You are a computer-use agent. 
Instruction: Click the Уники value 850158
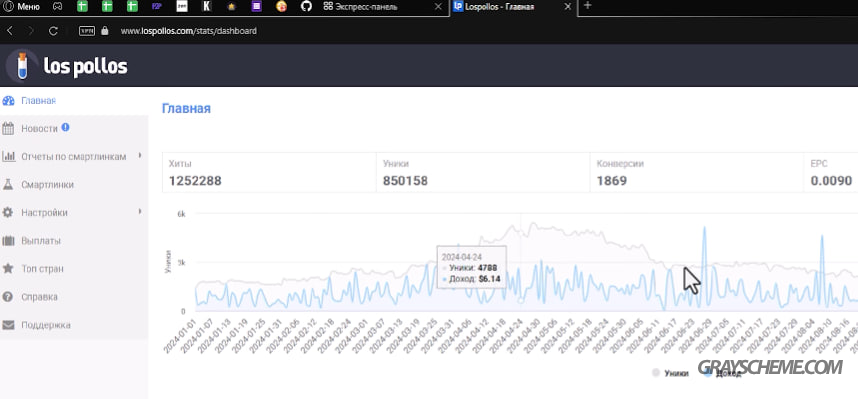tap(405, 181)
